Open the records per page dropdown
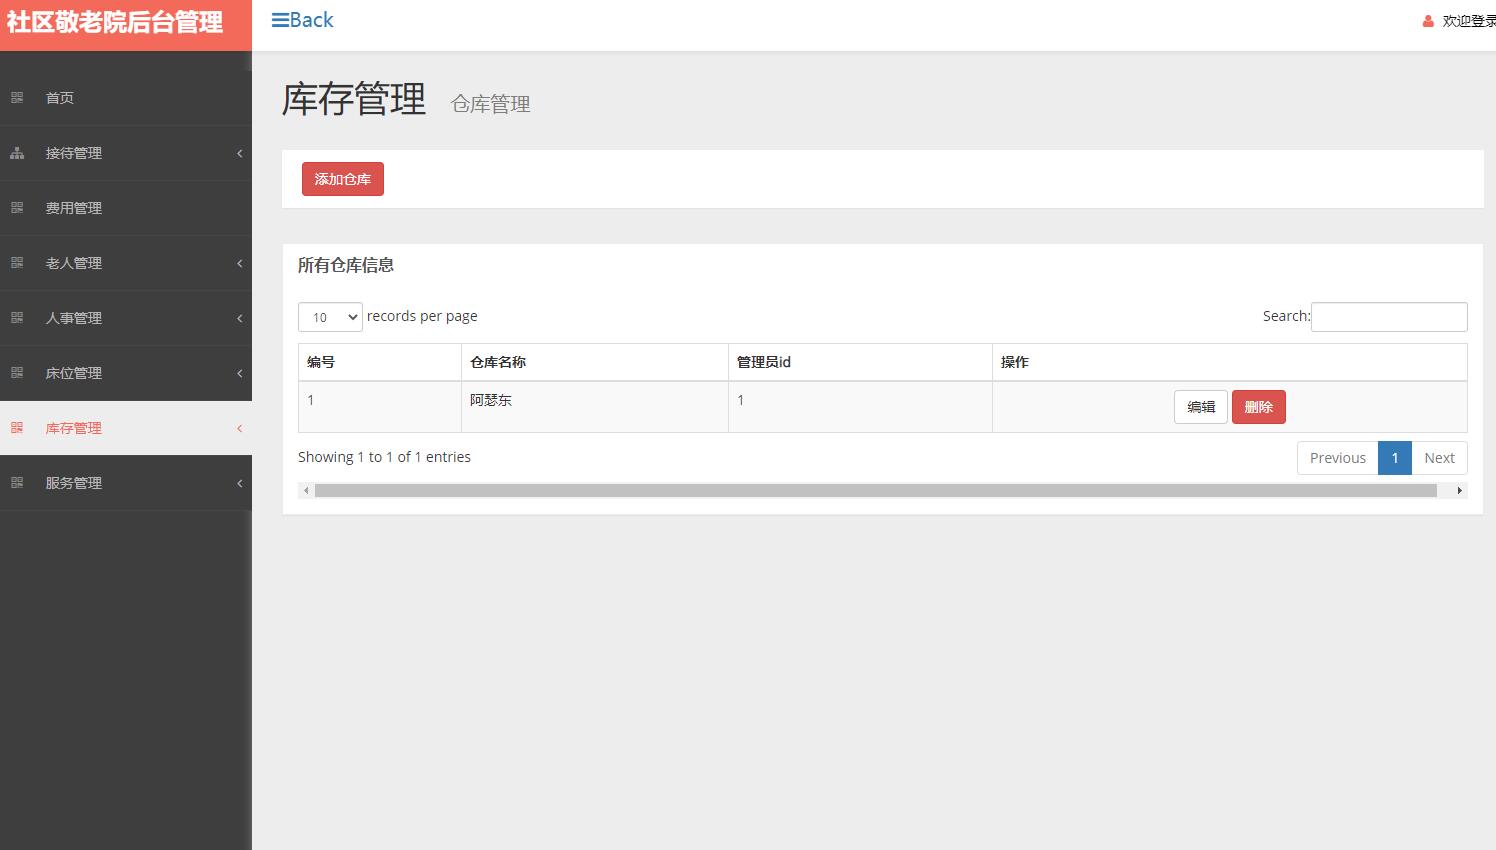The image size is (1496, 850). [330, 316]
